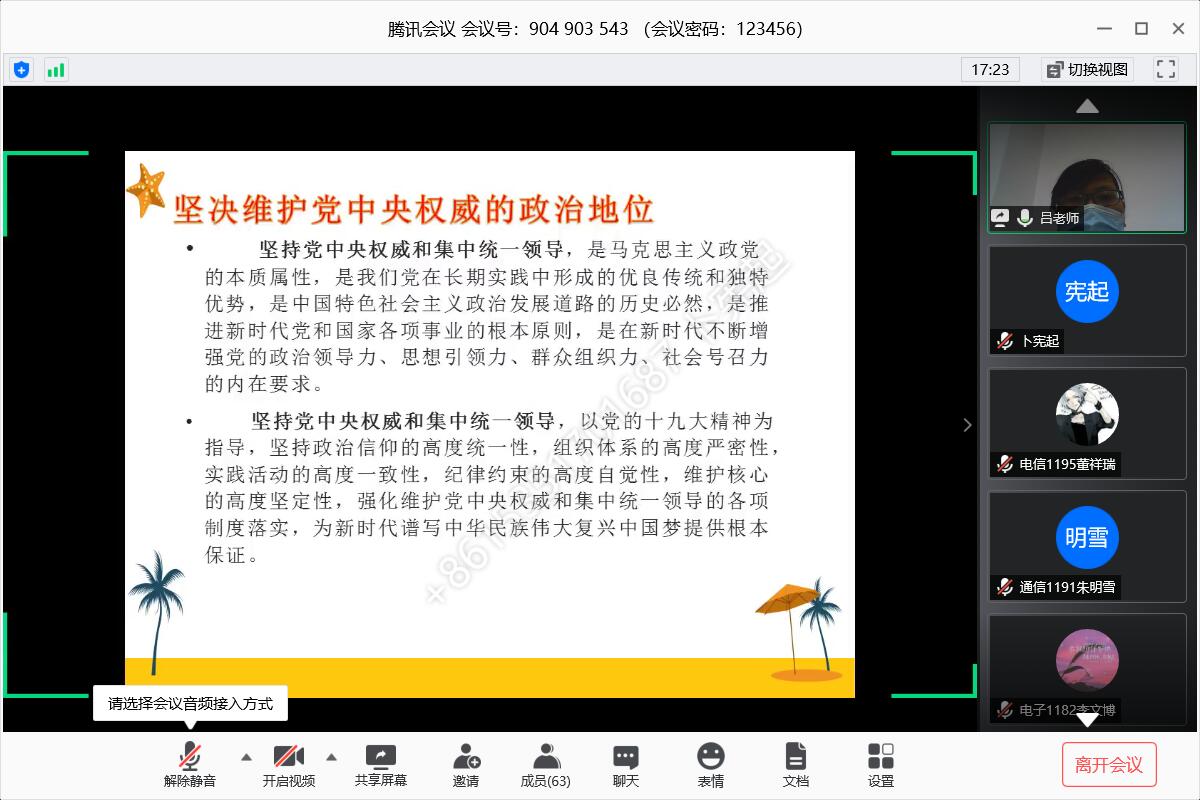The image size is (1200, 800).
Task: Open the documents (文档) icon
Action: pos(796,765)
